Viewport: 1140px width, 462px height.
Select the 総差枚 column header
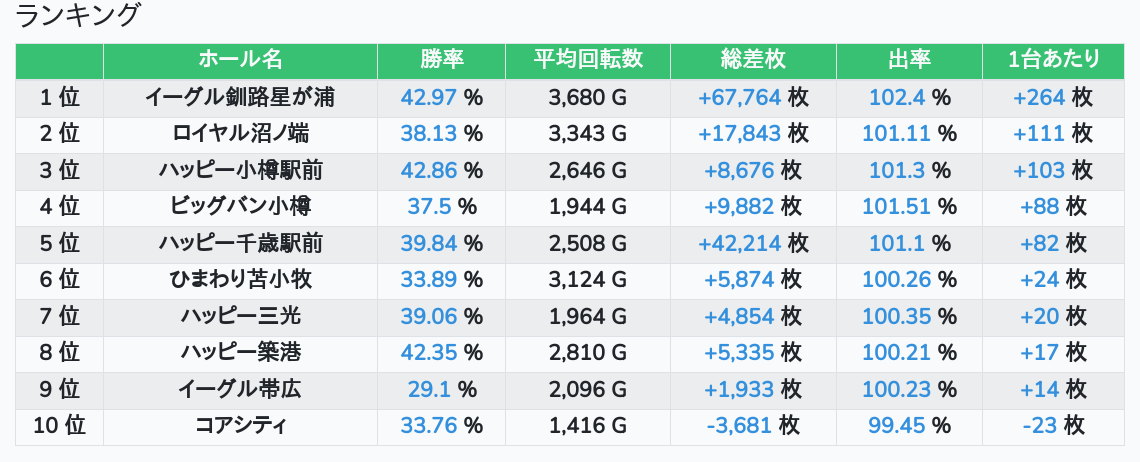753,60
